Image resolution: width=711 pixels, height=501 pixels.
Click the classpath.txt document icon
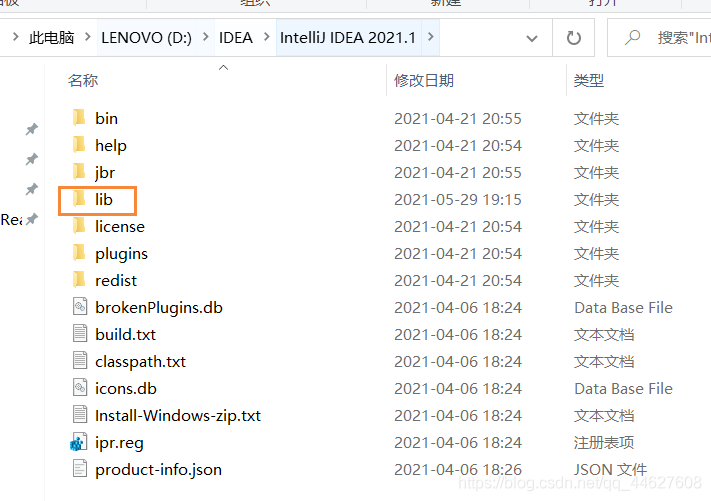(80, 360)
